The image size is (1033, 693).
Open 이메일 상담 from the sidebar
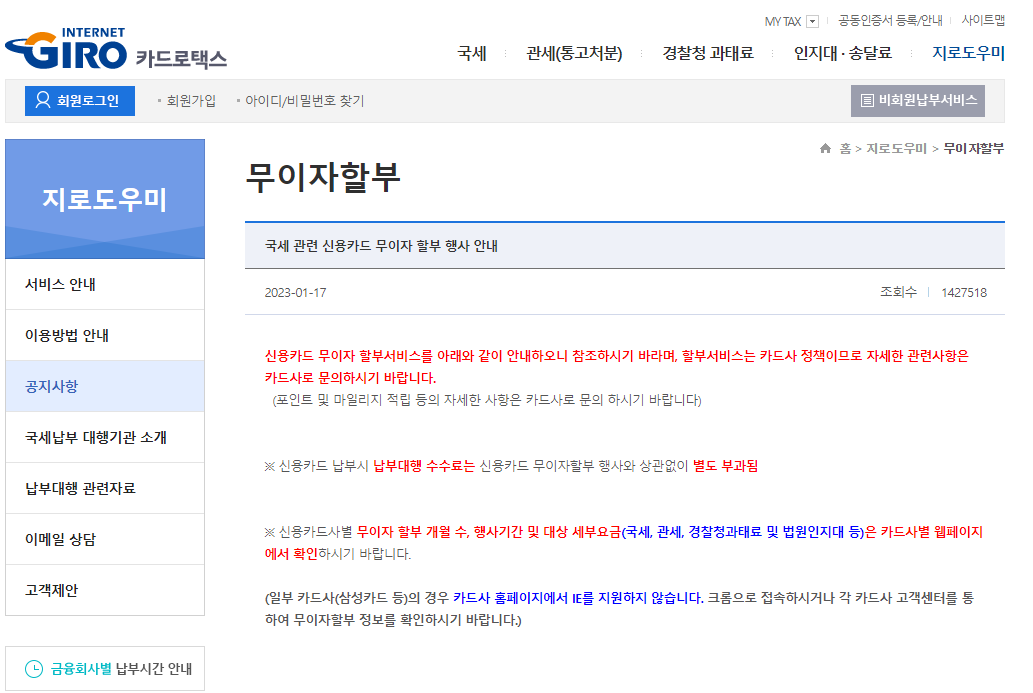click(x=105, y=539)
